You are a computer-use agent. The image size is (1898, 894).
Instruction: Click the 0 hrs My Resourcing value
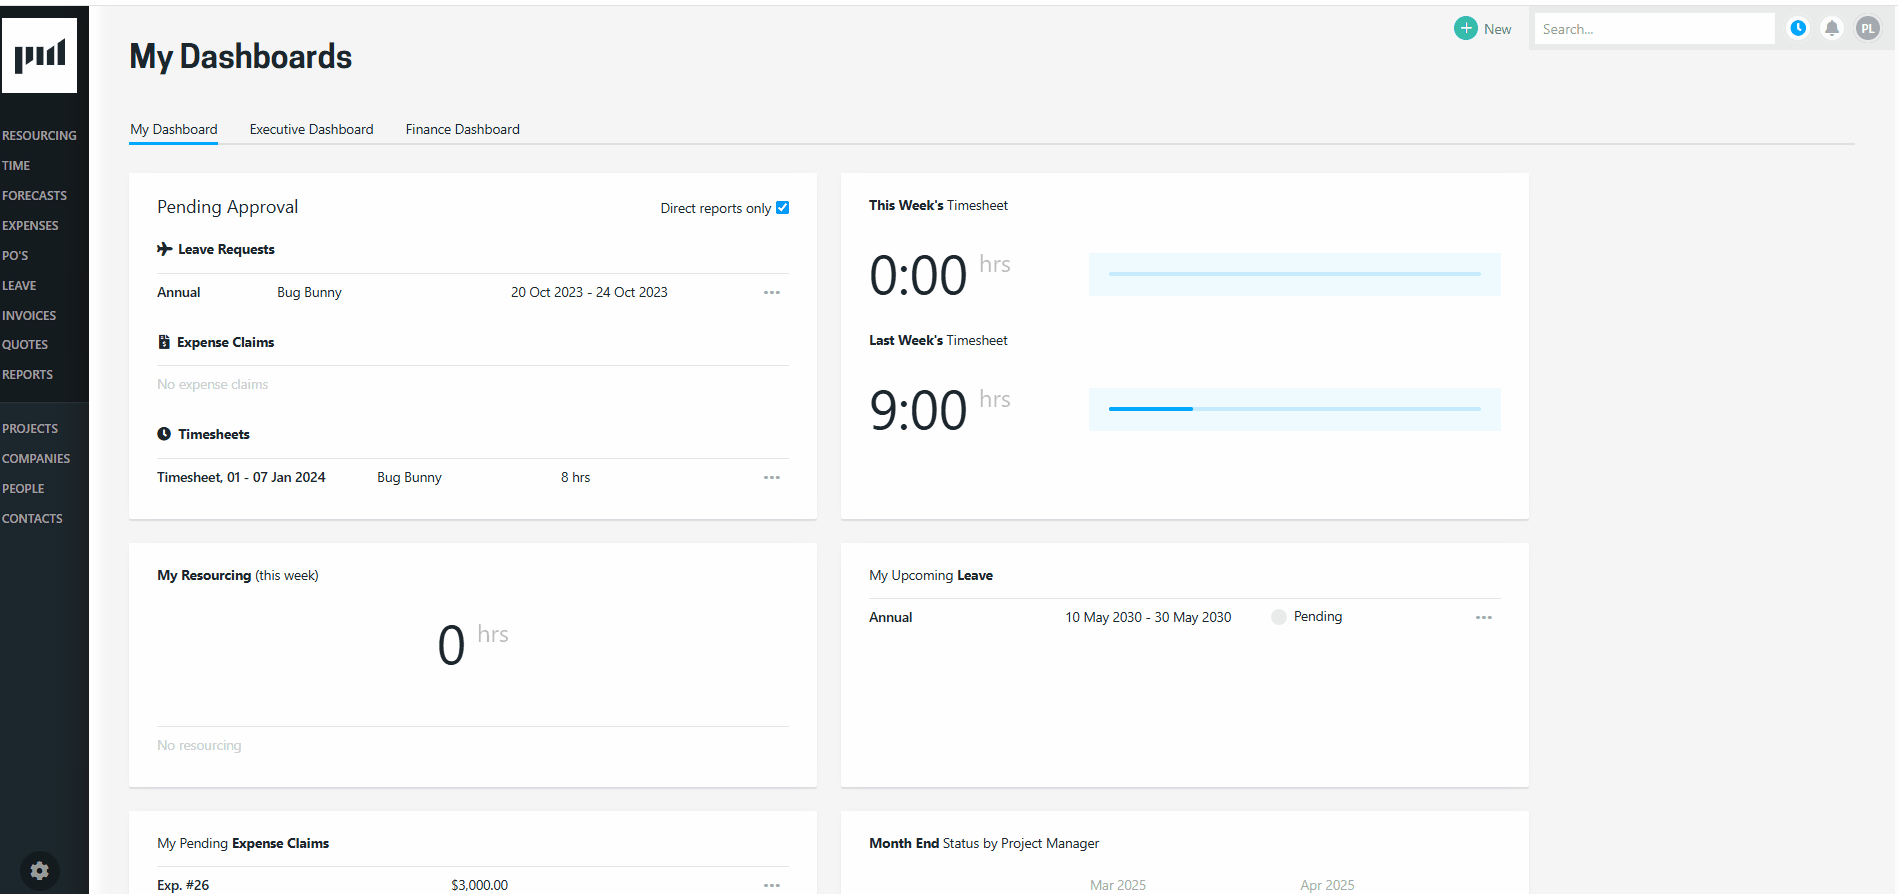click(473, 644)
